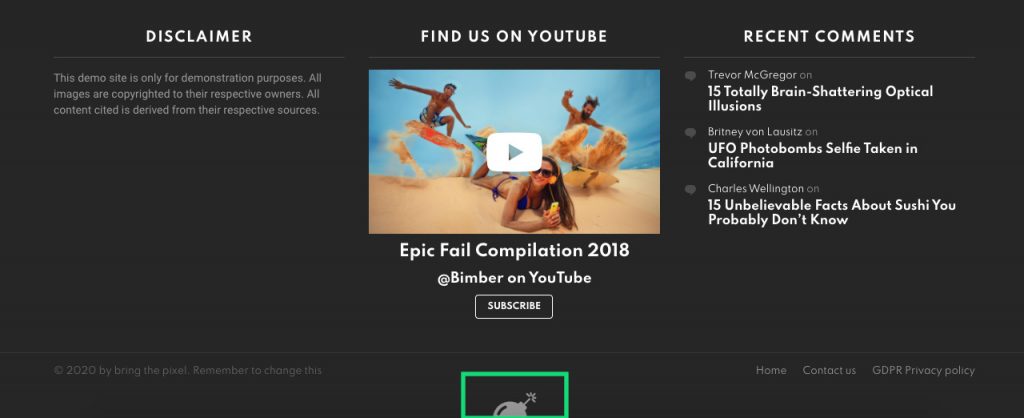Viewport: 1024px width, 418px height.
Task: Click the Recent Comments heading
Action: point(829,37)
